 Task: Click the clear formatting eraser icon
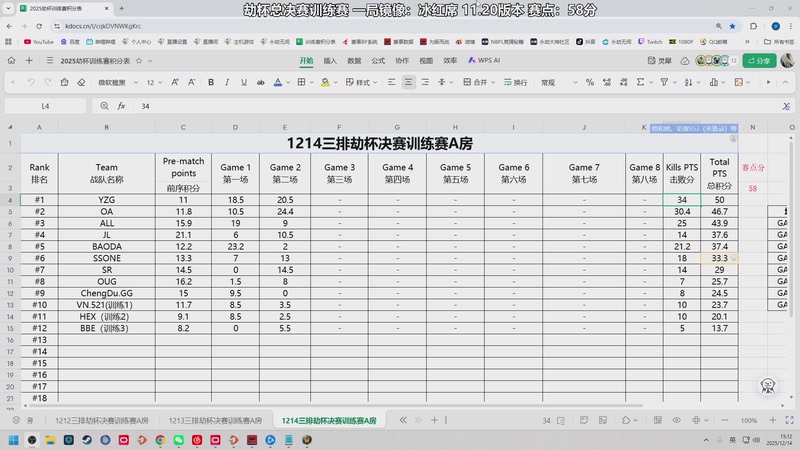tap(81, 82)
